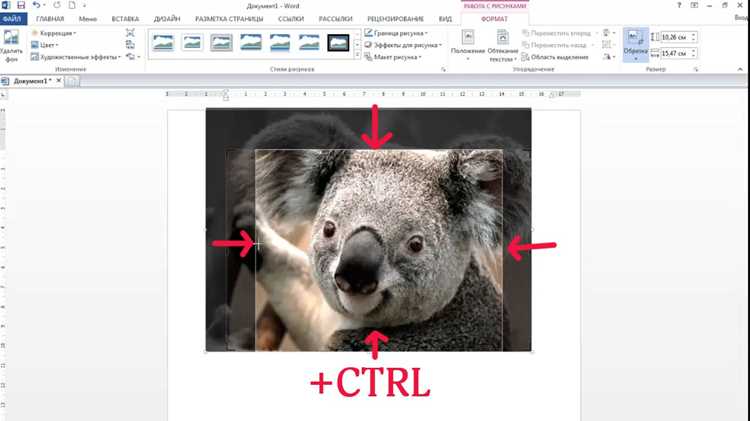Click the Save icon in quick access toolbar

[x=21, y=5]
